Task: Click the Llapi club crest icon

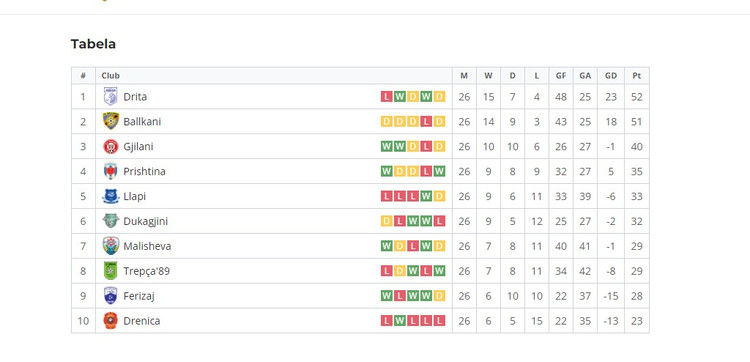Action: (x=110, y=196)
